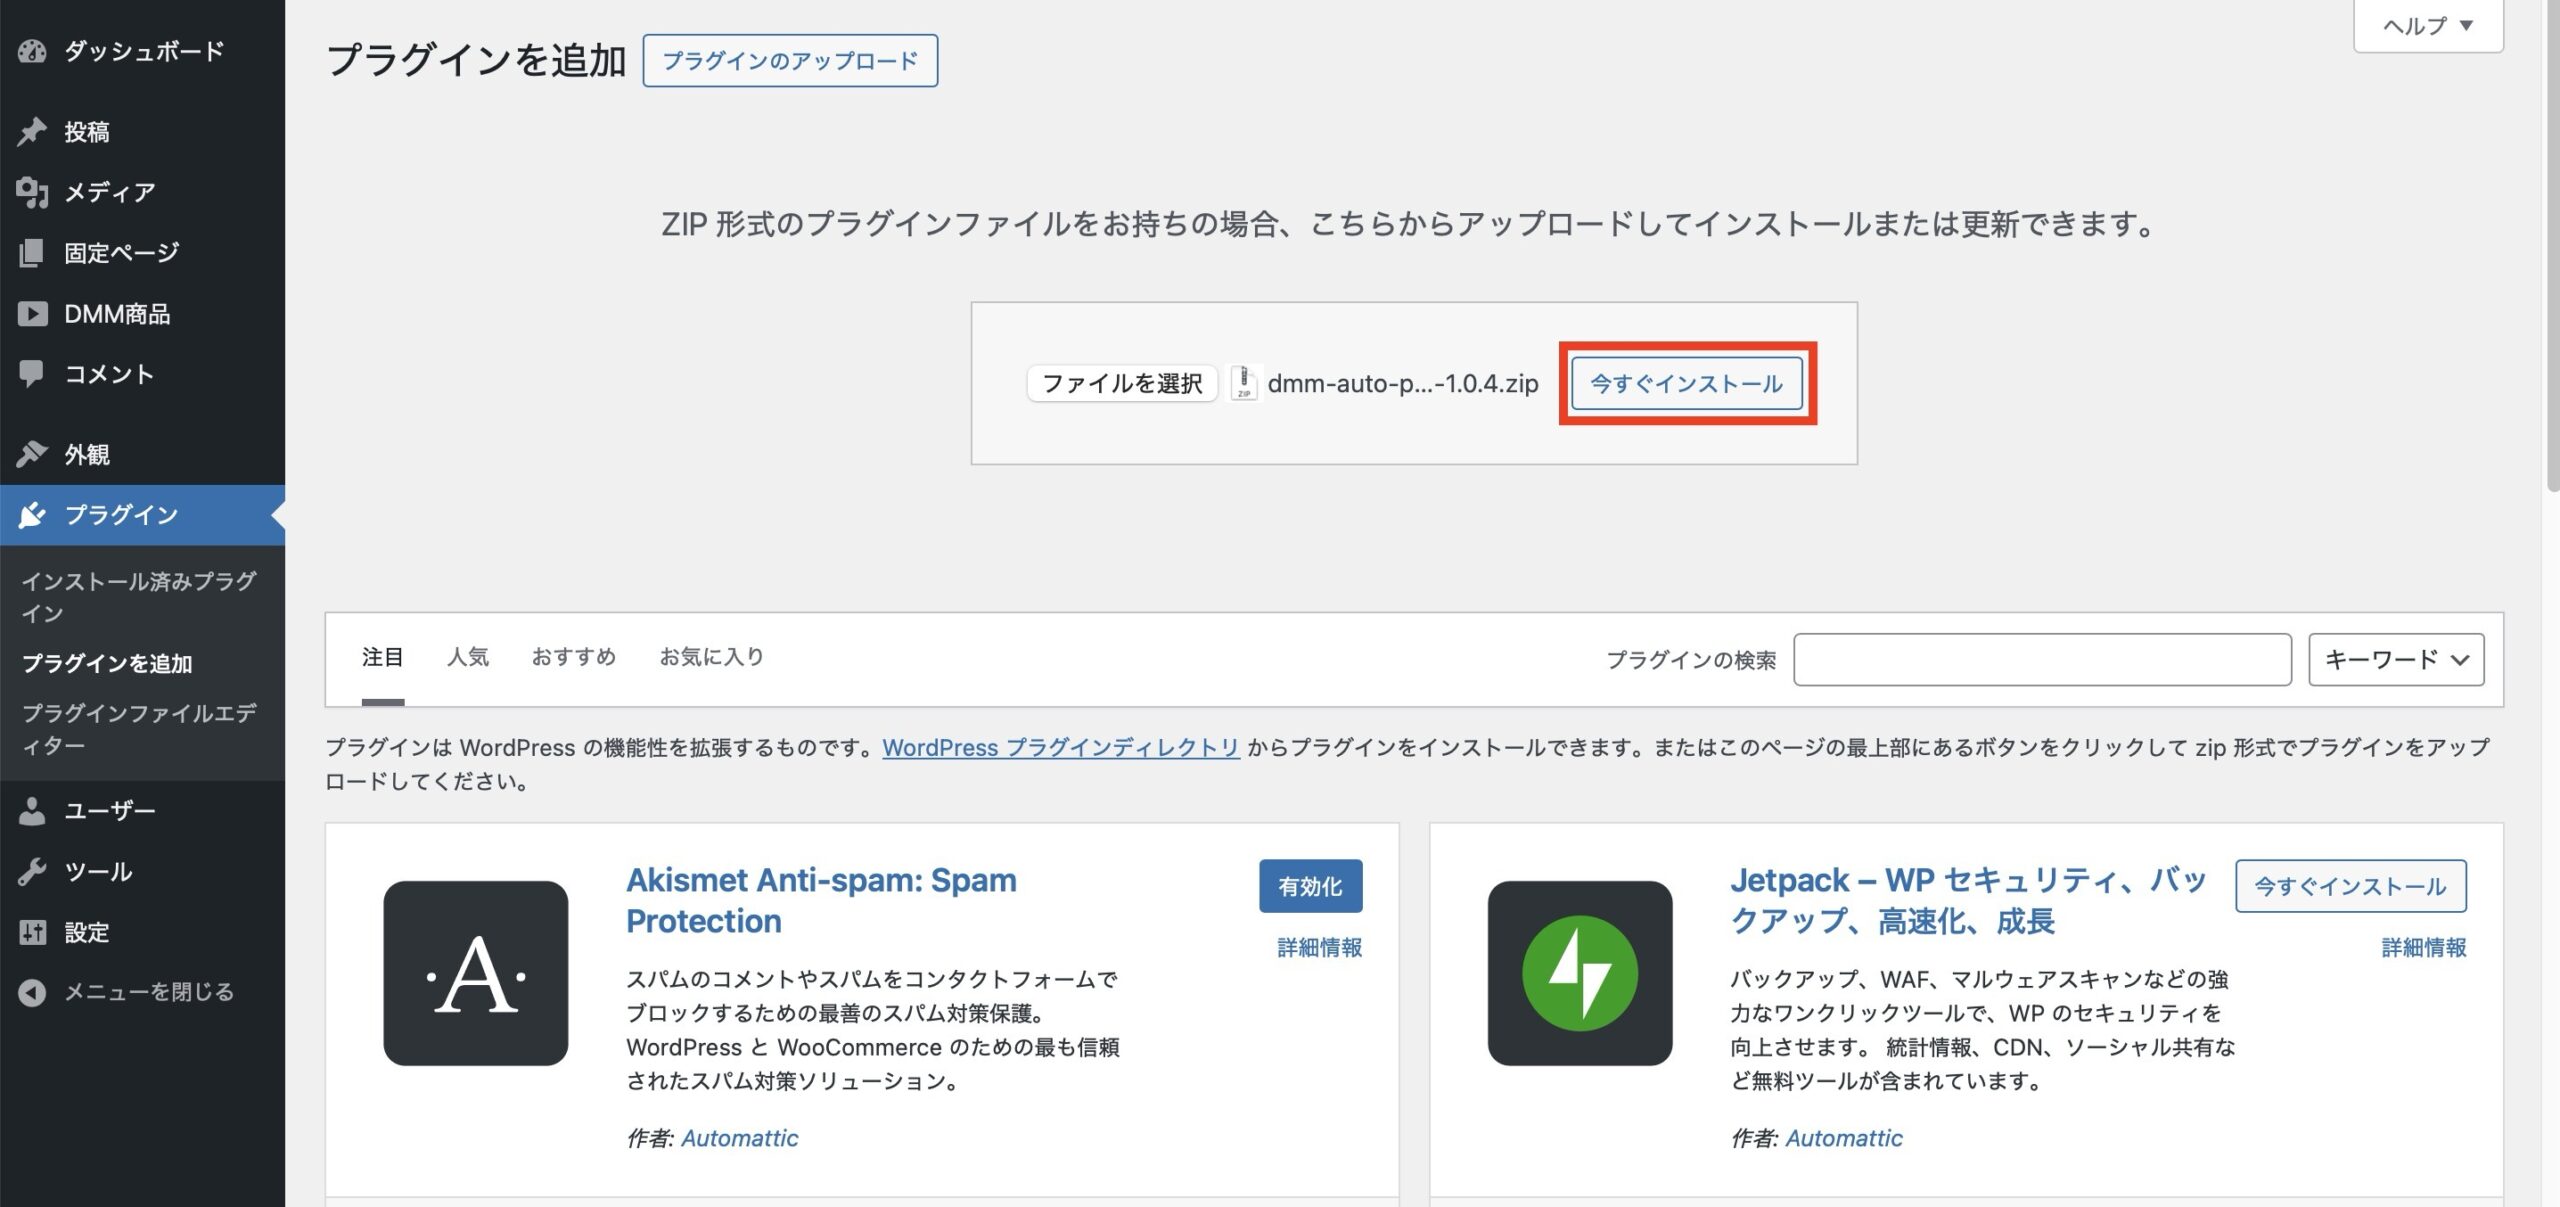Viewport: 2560px width, 1207px height.
Task: Select the ツール wrench icon
Action: click(x=33, y=871)
